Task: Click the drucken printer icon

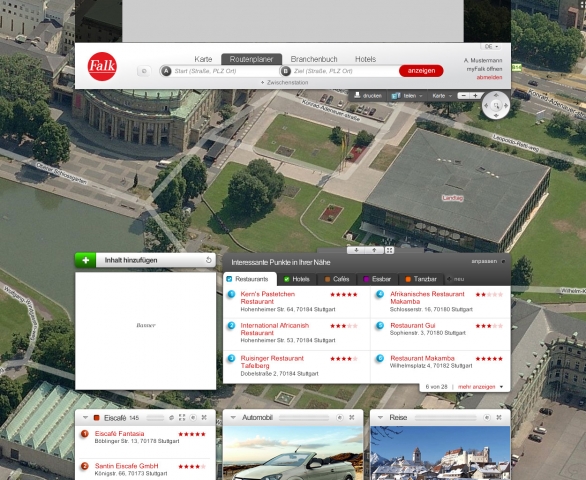Action: click(357, 95)
